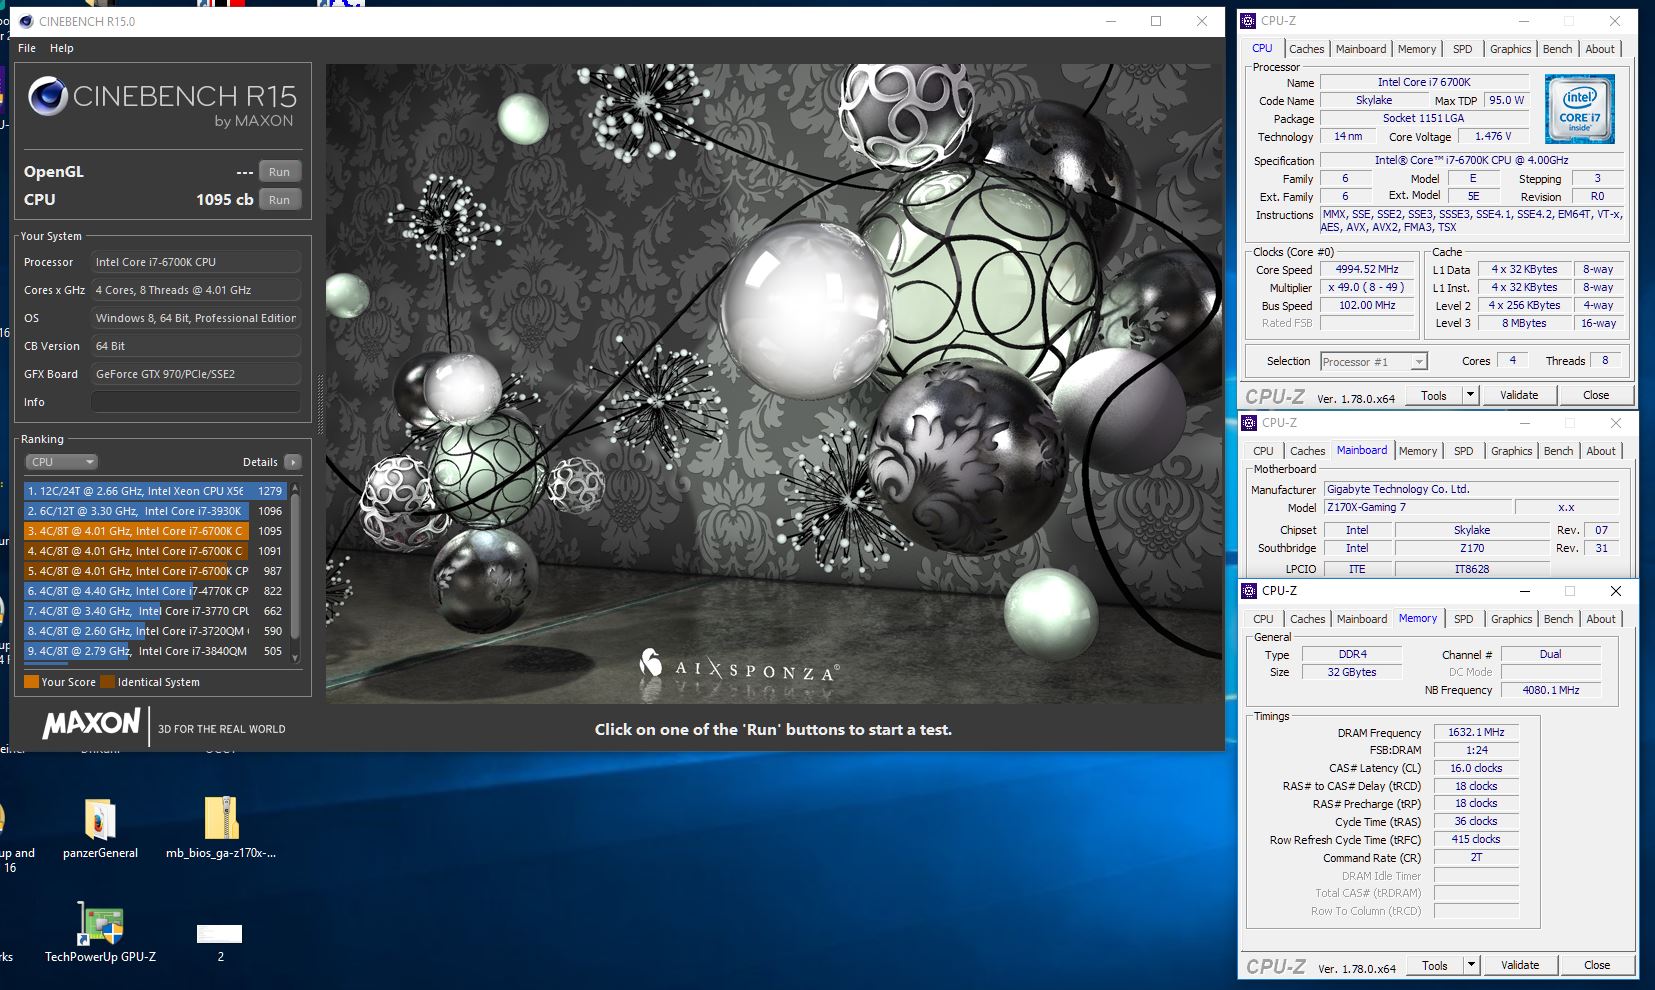This screenshot has height=990, width=1655.
Task: Select ranking row 6 Core i7-4770K 822
Action: click(x=155, y=591)
